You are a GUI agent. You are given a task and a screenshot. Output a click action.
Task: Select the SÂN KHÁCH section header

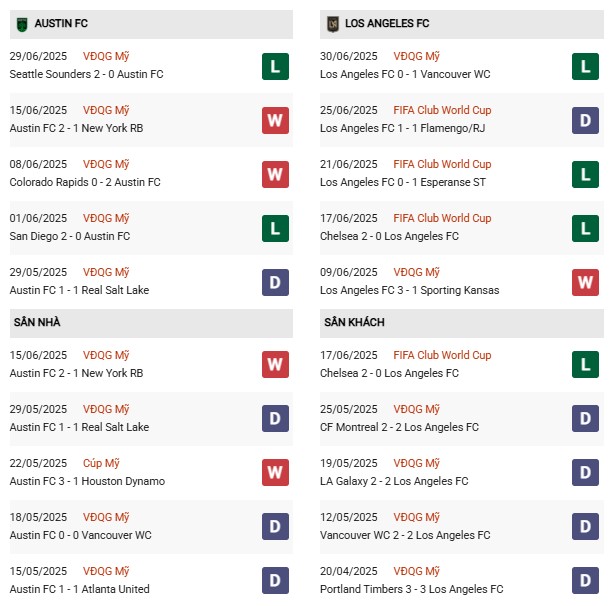click(354, 323)
